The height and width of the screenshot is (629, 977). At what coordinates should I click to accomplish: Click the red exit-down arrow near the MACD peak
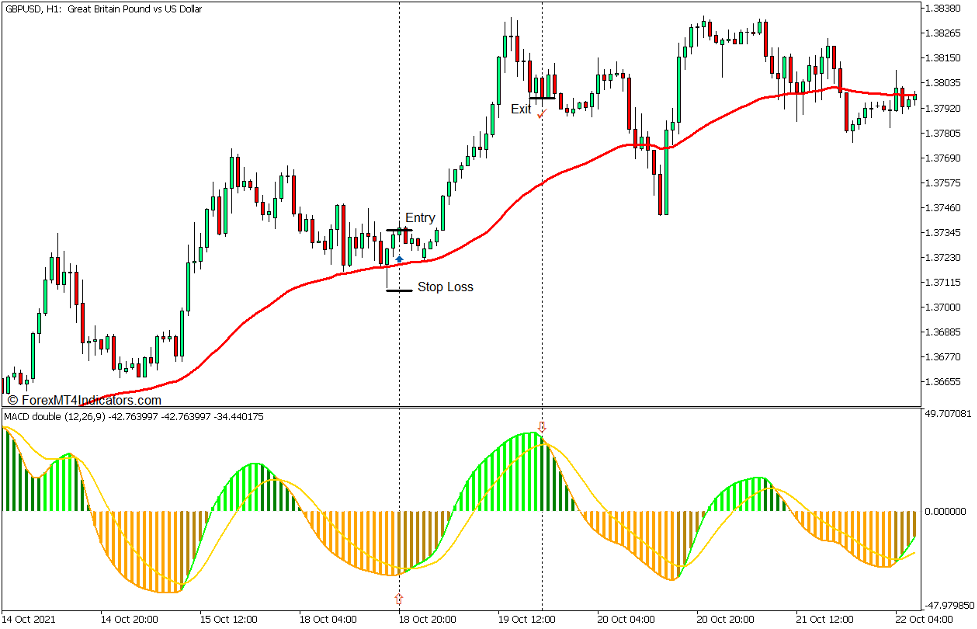pos(541,427)
